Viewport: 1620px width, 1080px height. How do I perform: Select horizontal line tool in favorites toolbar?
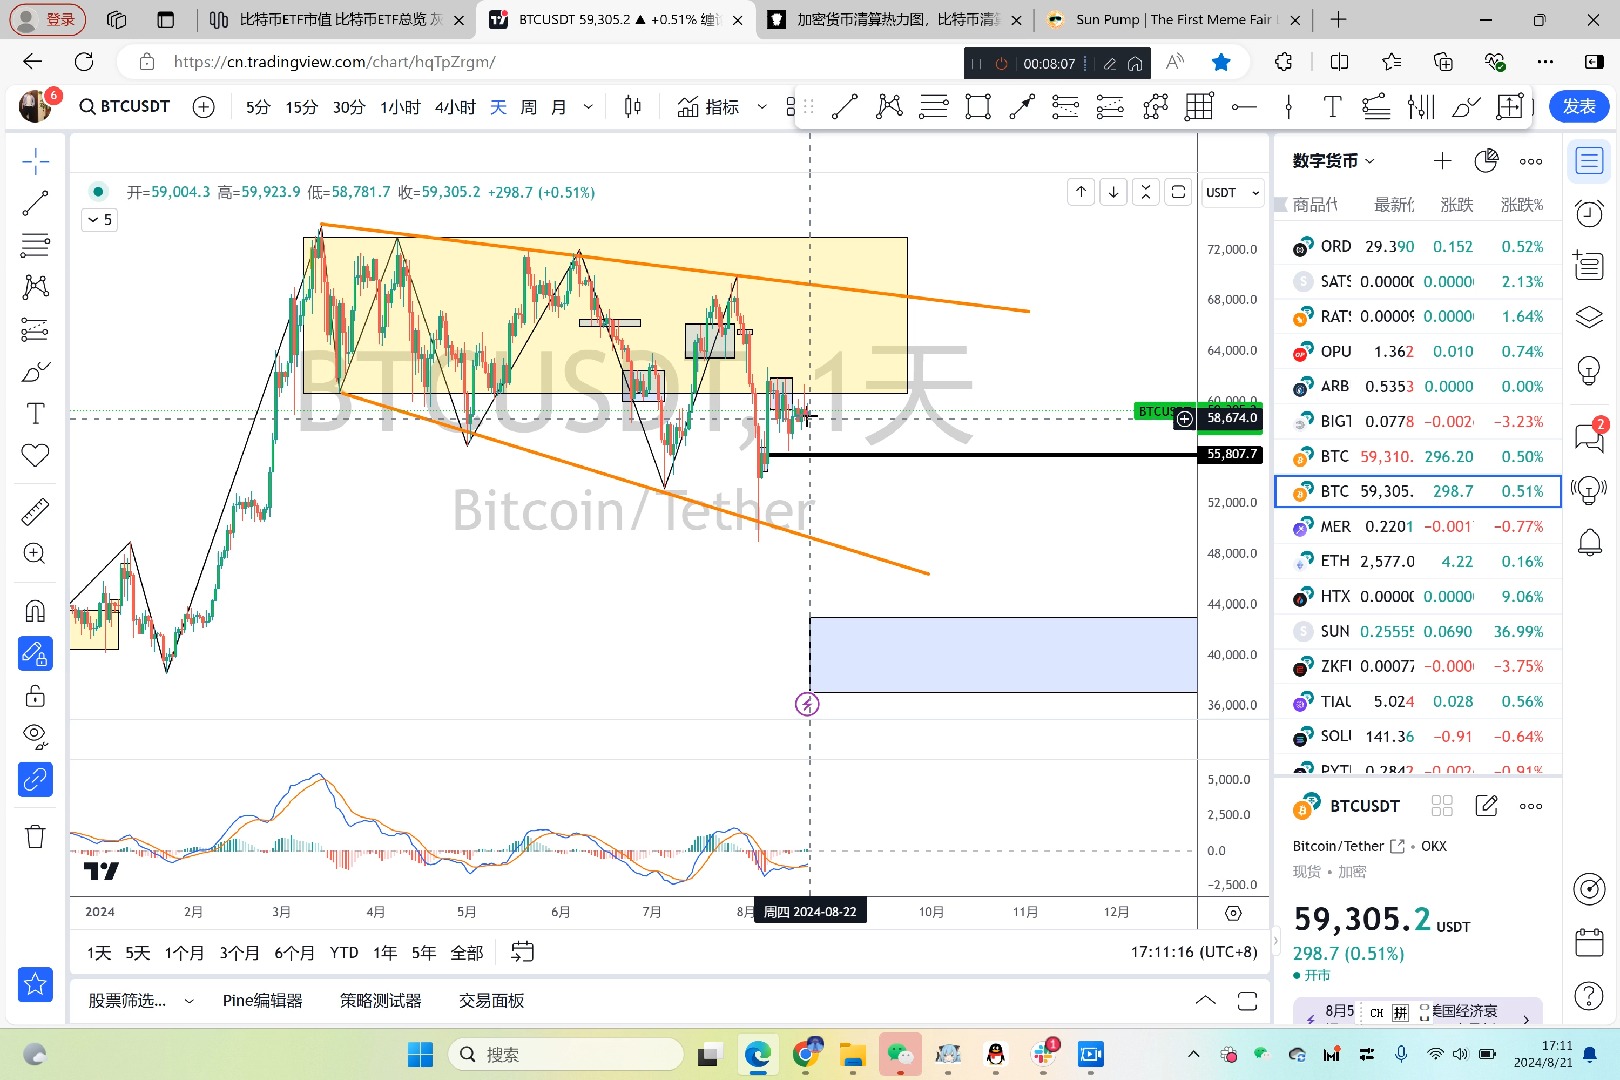1244,106
